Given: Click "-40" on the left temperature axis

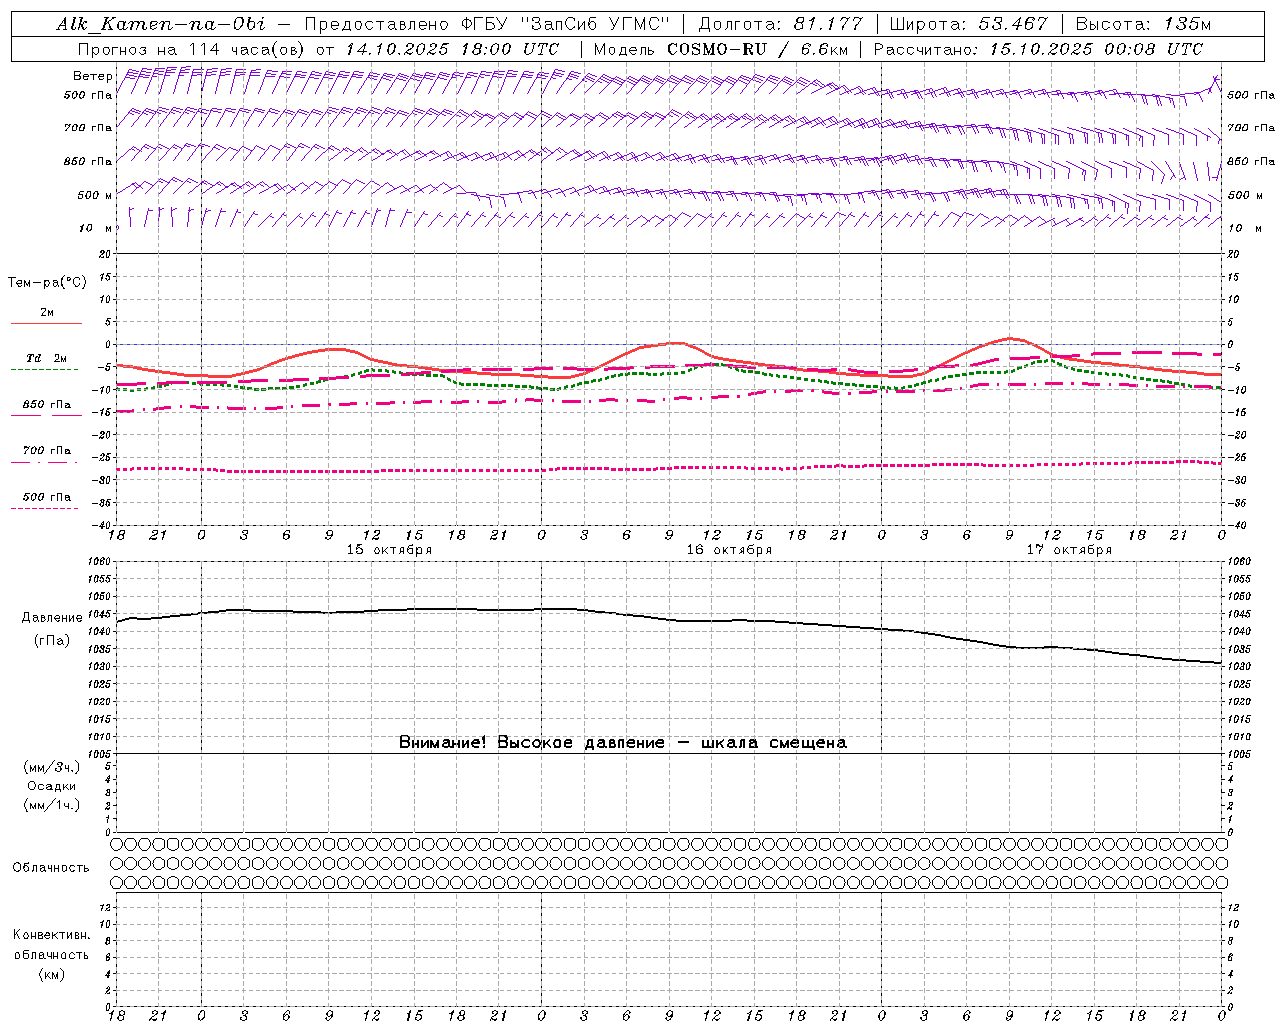Looking at the screenshot, I should click(x=103, y=526).
